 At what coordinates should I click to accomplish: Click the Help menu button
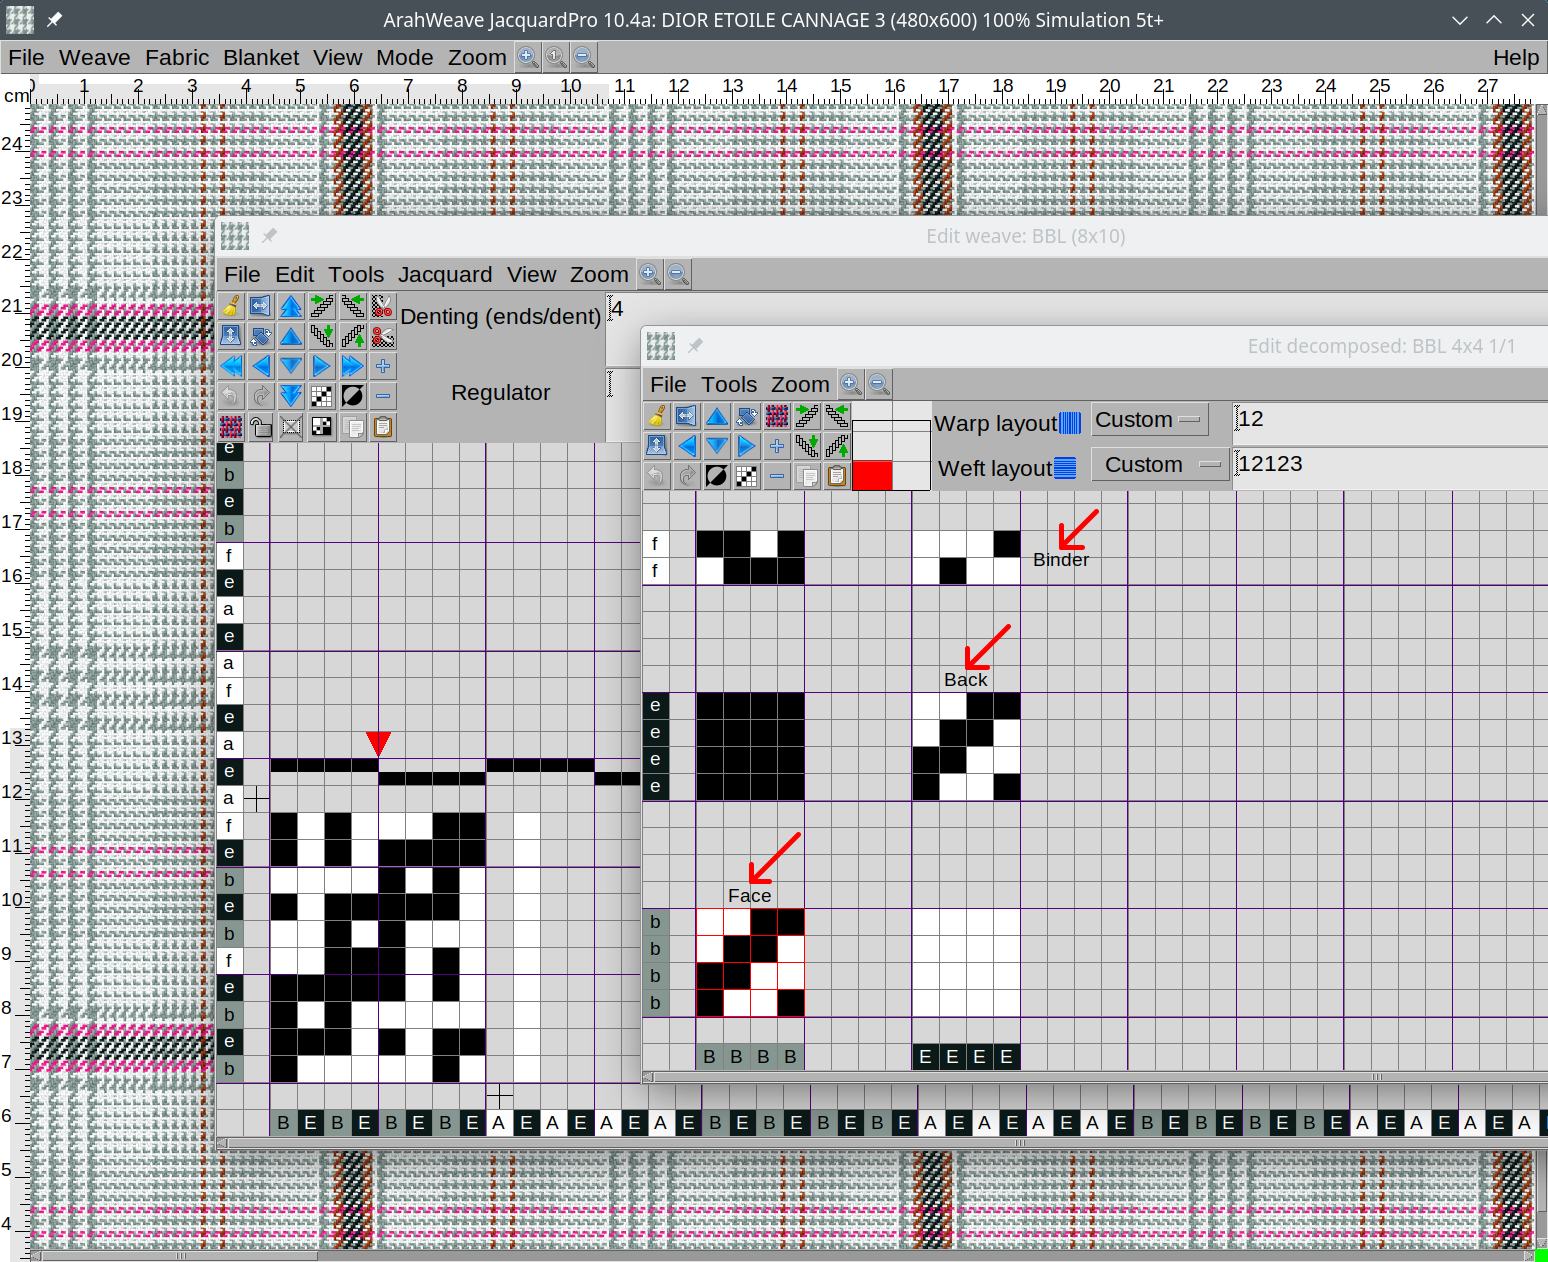1515,58
